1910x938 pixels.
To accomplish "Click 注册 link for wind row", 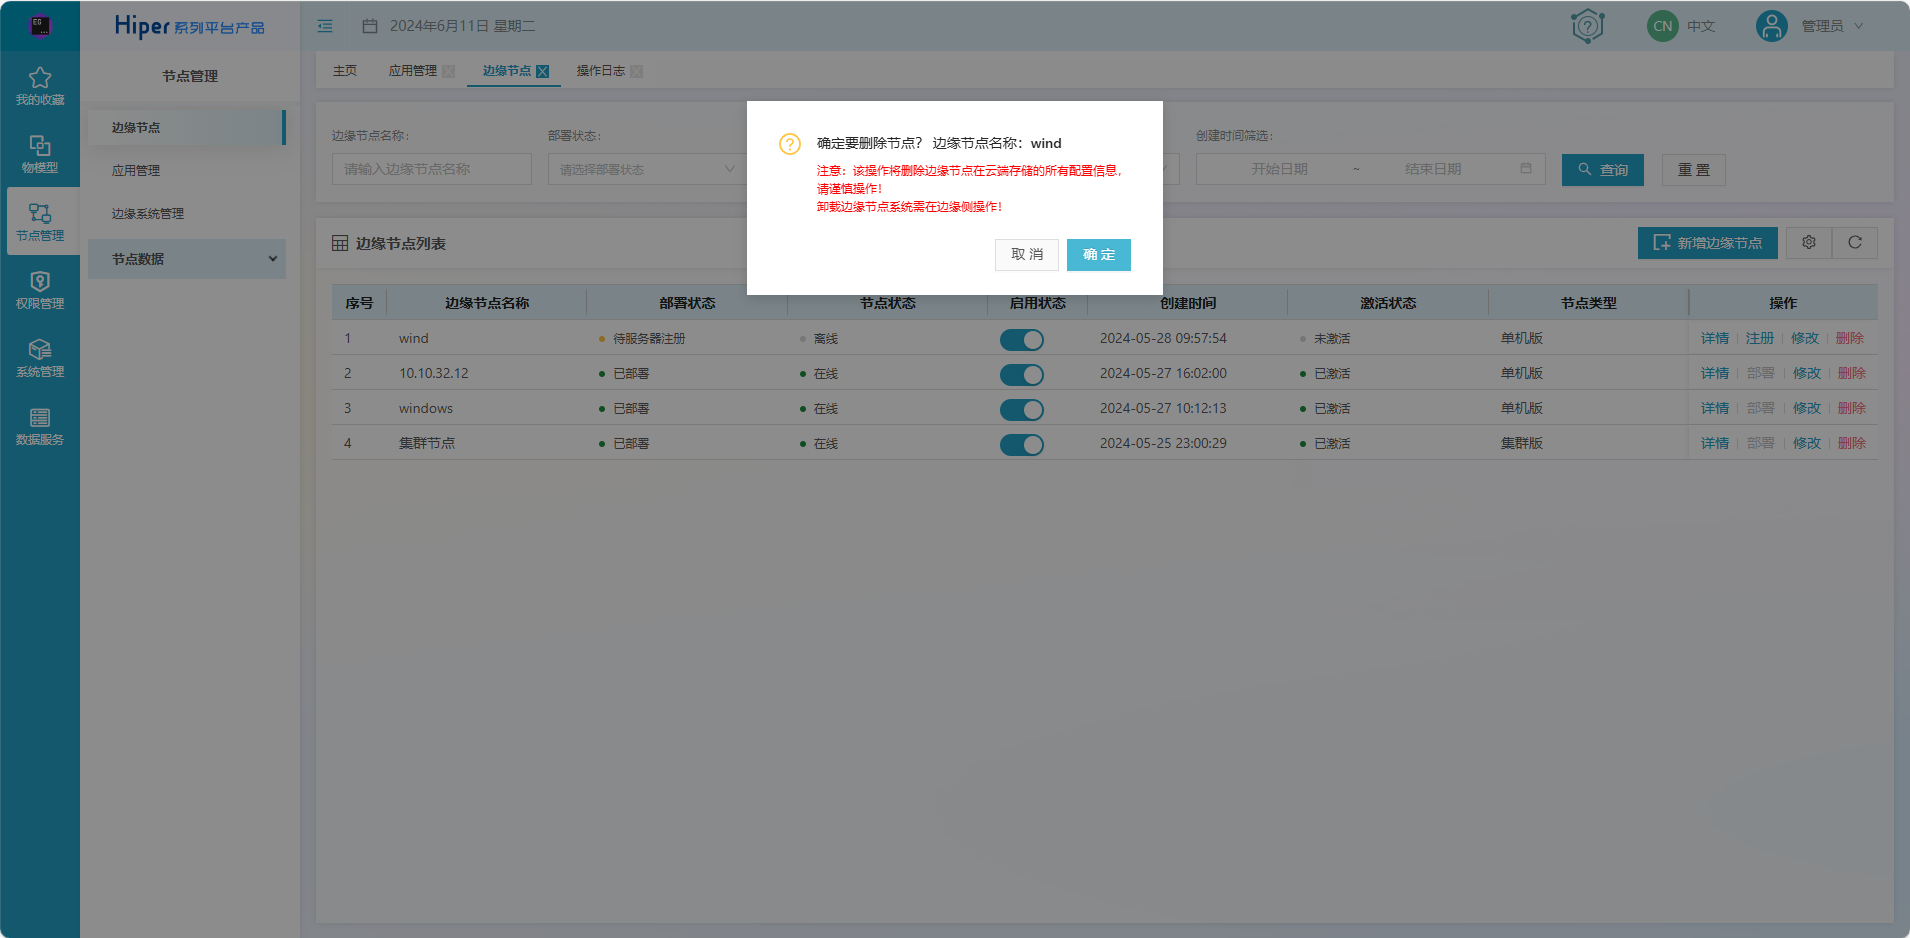I will coord(1760,339).
